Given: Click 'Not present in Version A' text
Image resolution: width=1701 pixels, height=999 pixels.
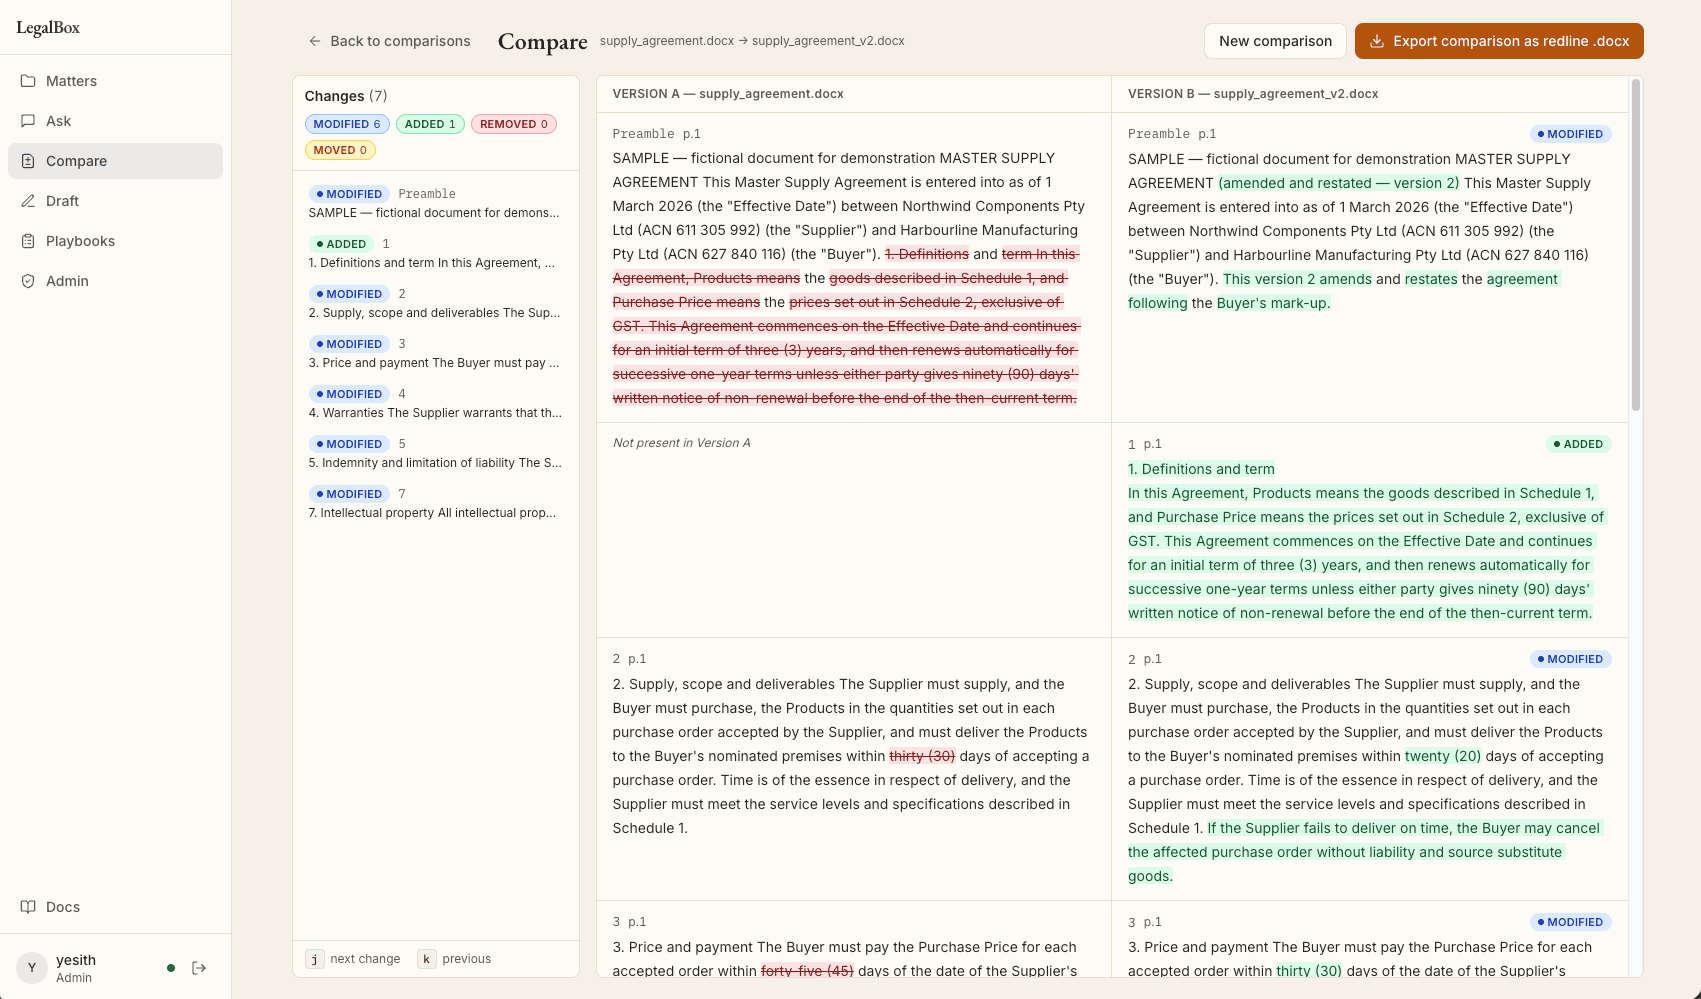Looking at the screenshot, I should tap(681, 443).
